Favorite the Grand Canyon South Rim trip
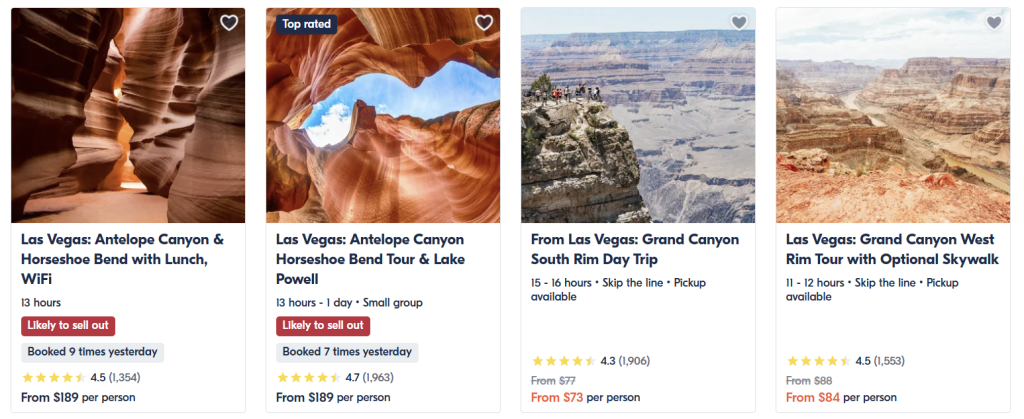The width and height of the screenshot is (1024, 419). coord(739,23)
